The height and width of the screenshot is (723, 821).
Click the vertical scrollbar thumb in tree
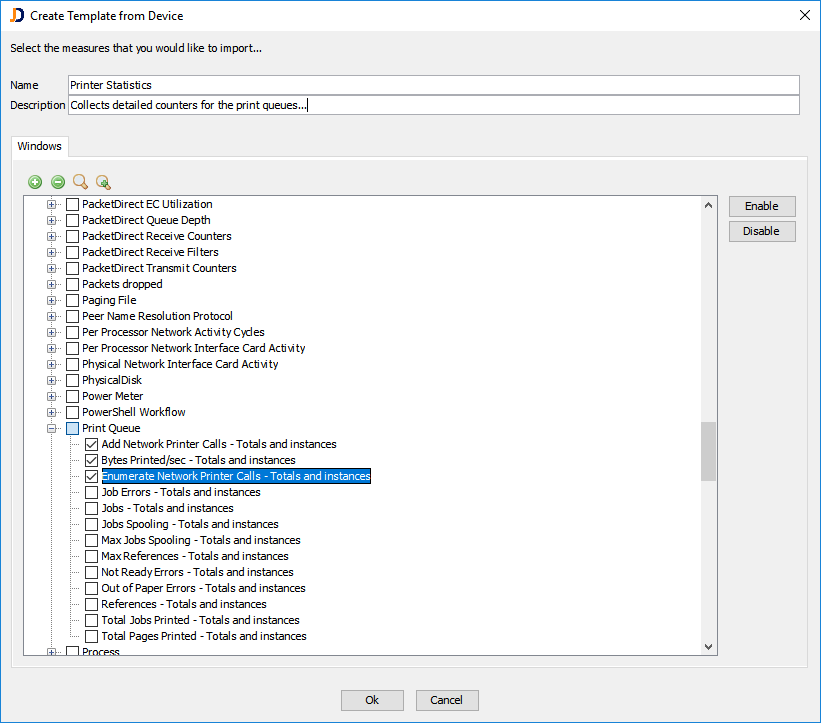click(x=709, y=451)
